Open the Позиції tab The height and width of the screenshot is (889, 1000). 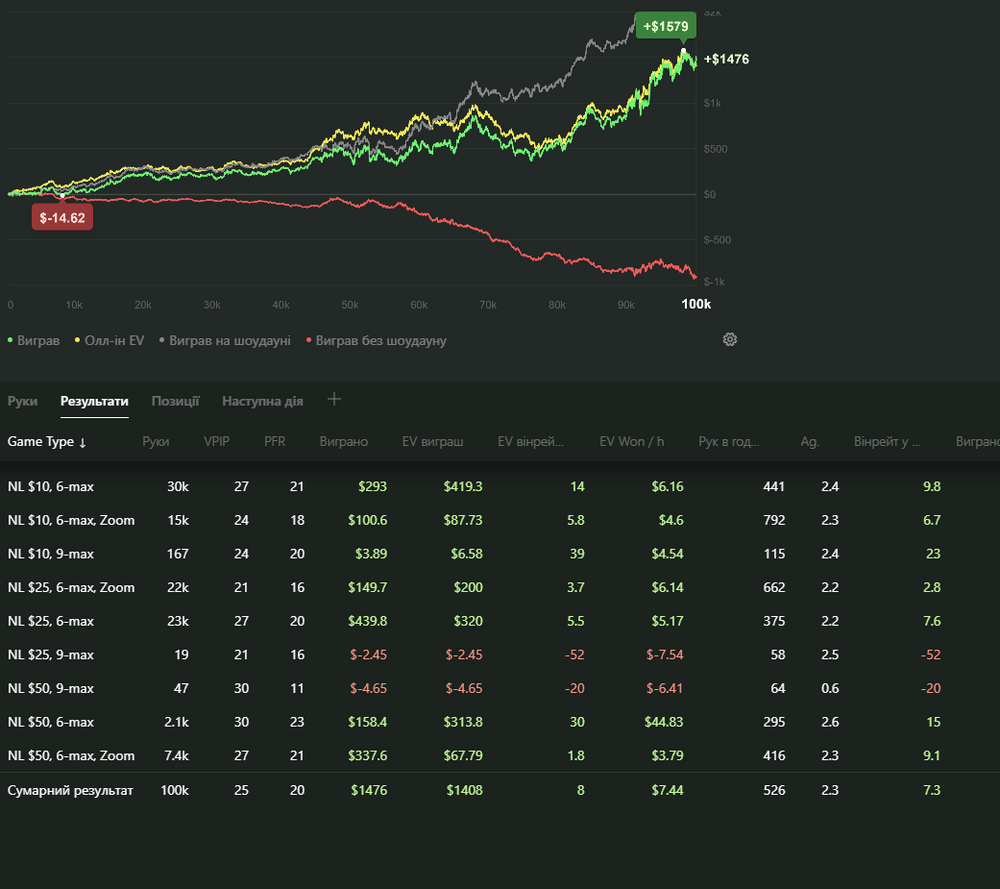point(175,401)
